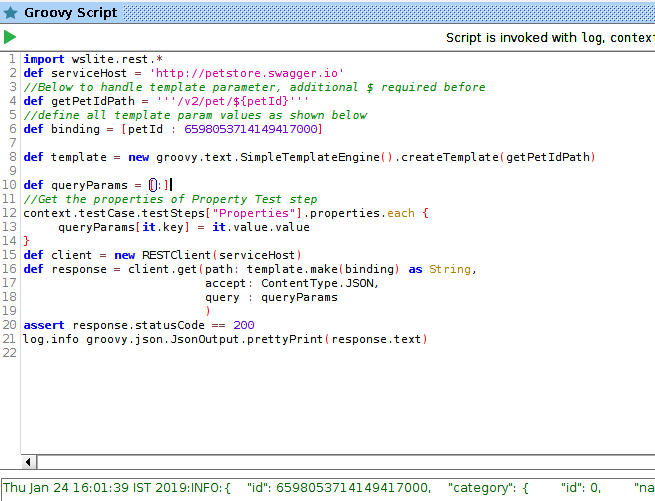Select the Groovy Script title label
Viewport: 655px width, 501px height.
(70, 13)
